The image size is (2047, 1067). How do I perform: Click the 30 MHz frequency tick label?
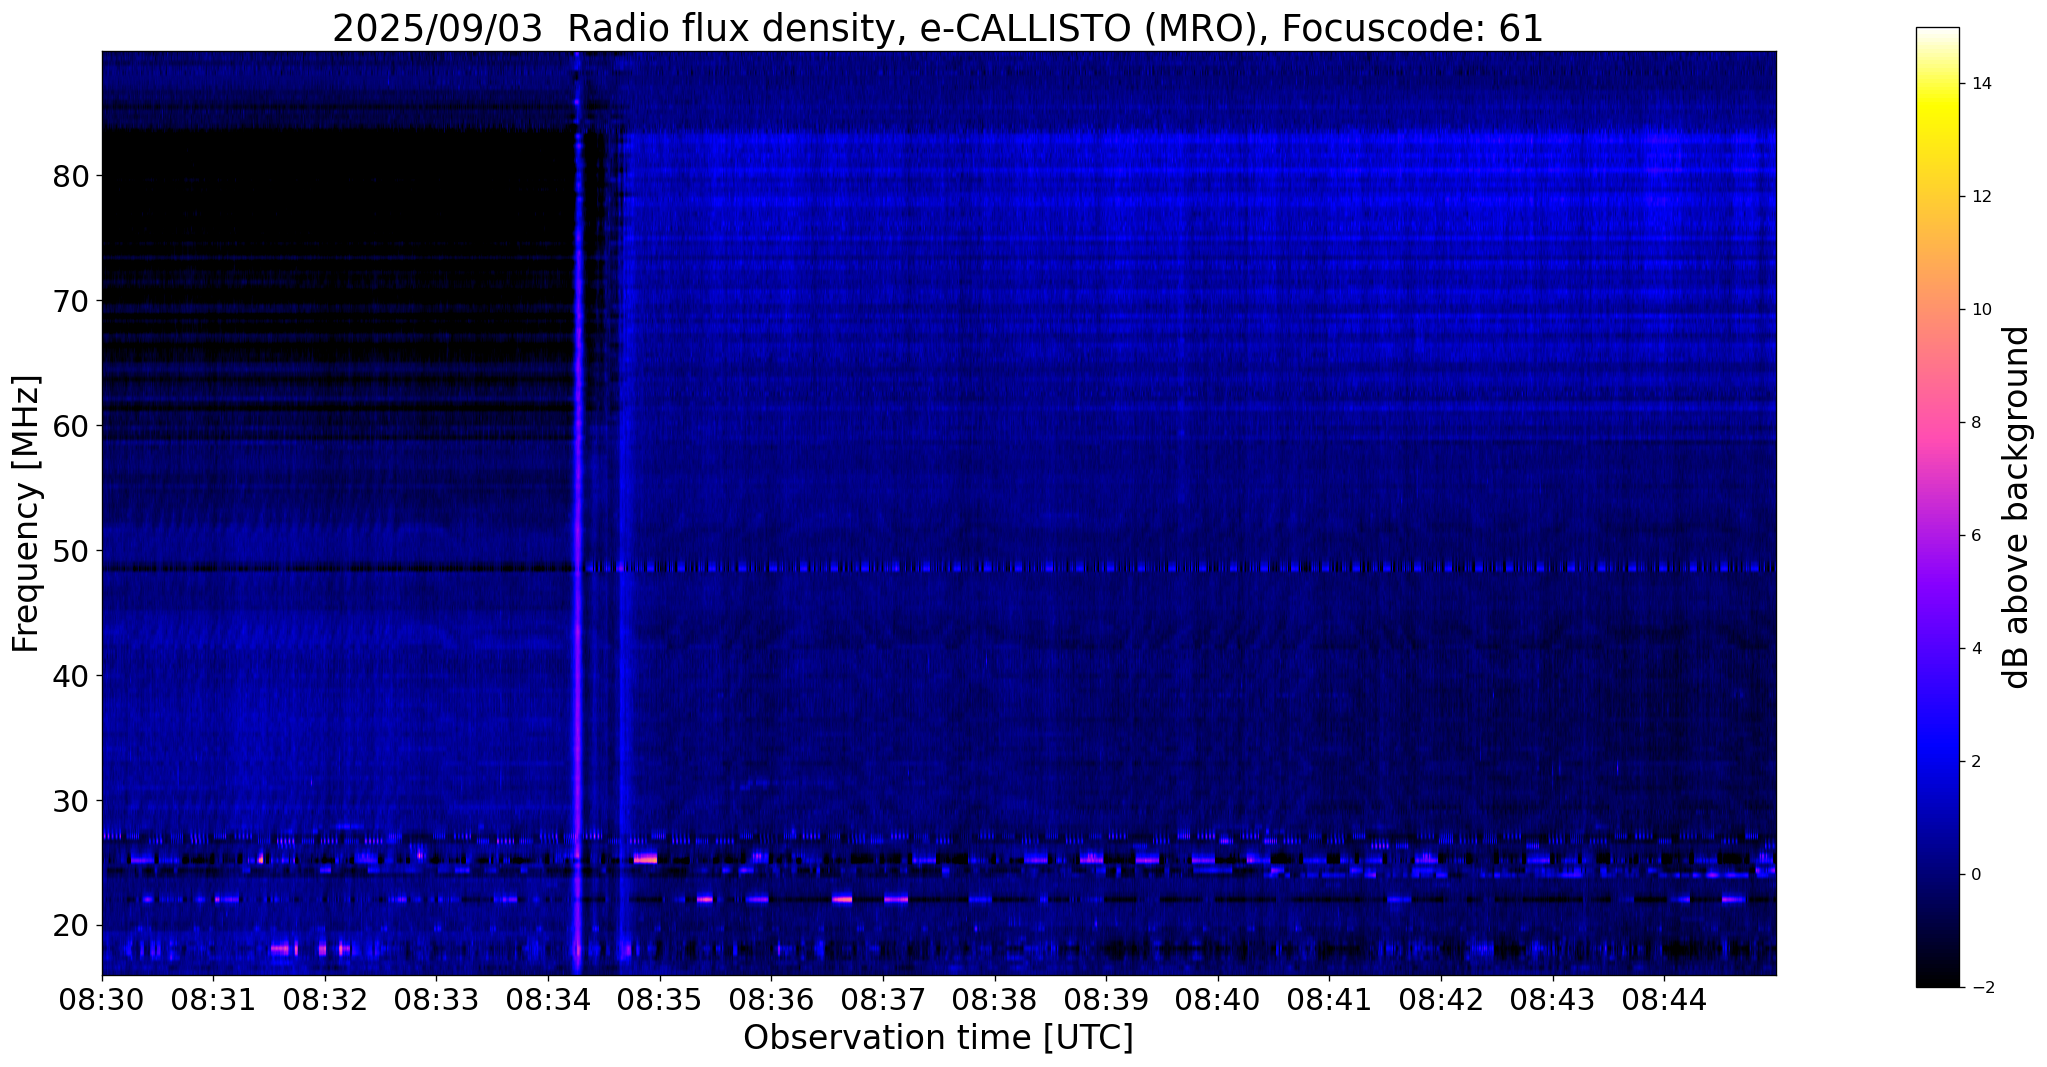click(70, 801)
